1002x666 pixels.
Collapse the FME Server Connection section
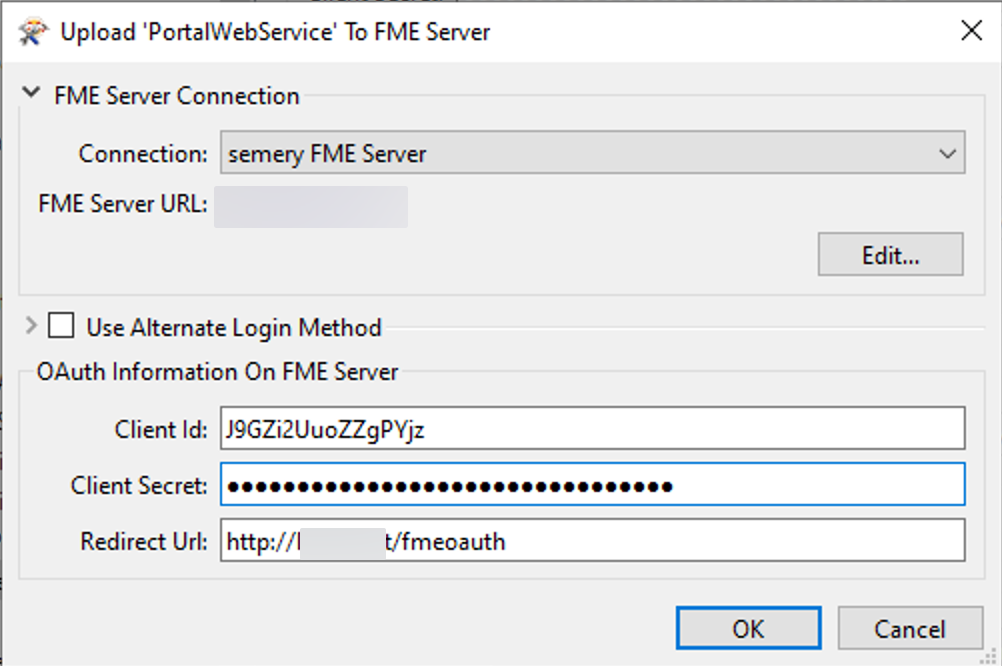(x=31, y=93)
